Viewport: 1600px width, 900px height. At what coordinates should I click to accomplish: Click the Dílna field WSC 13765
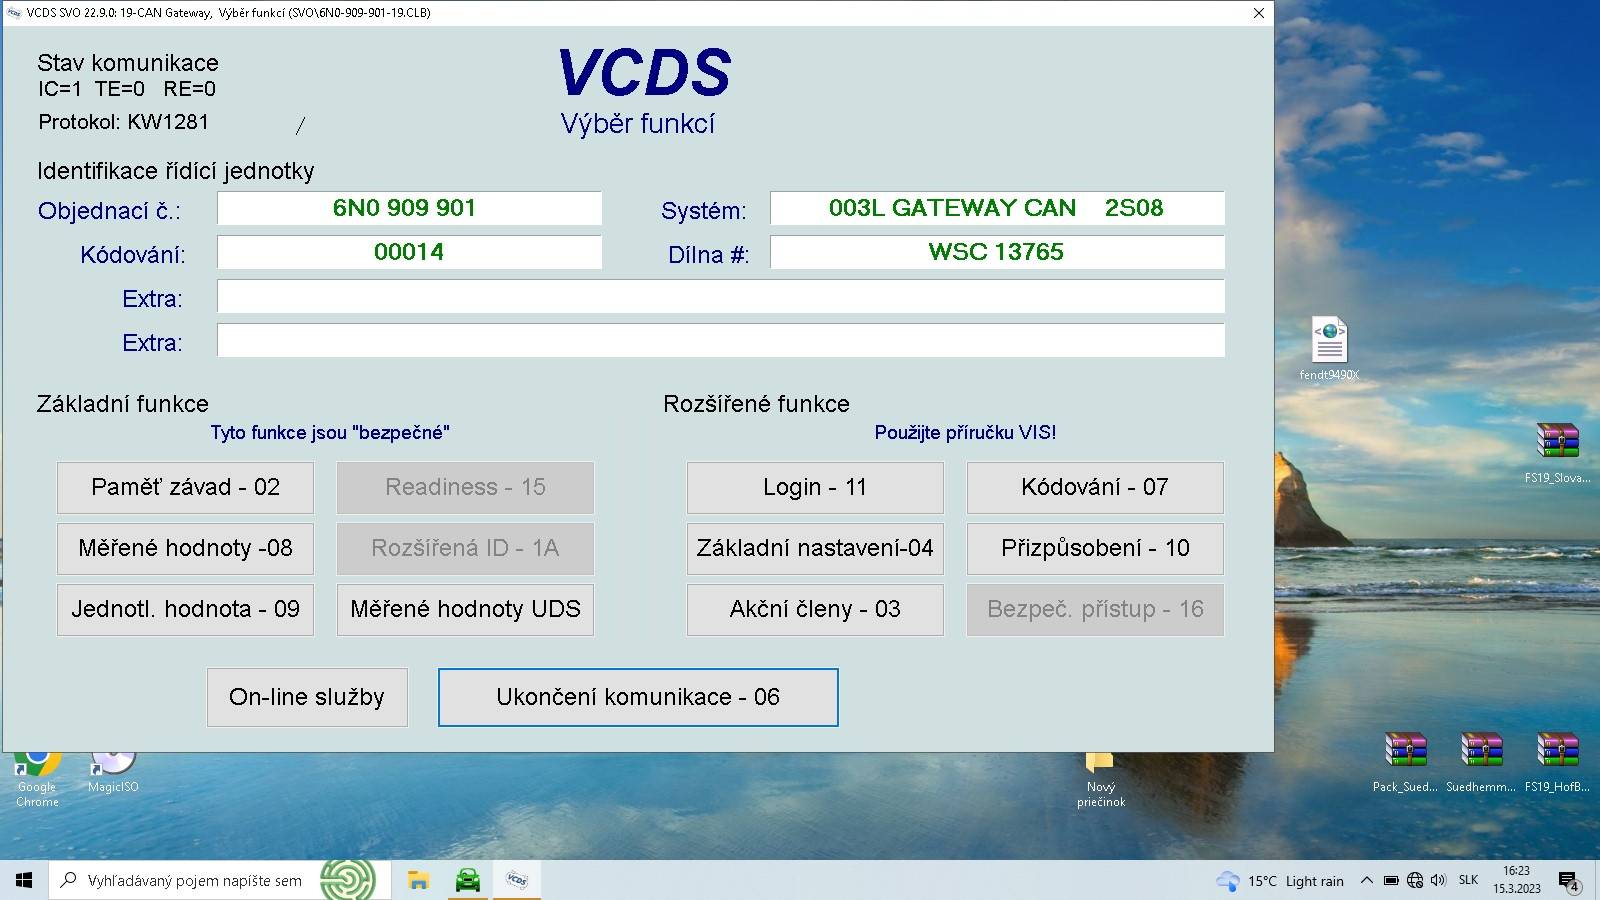pos(997,252)
